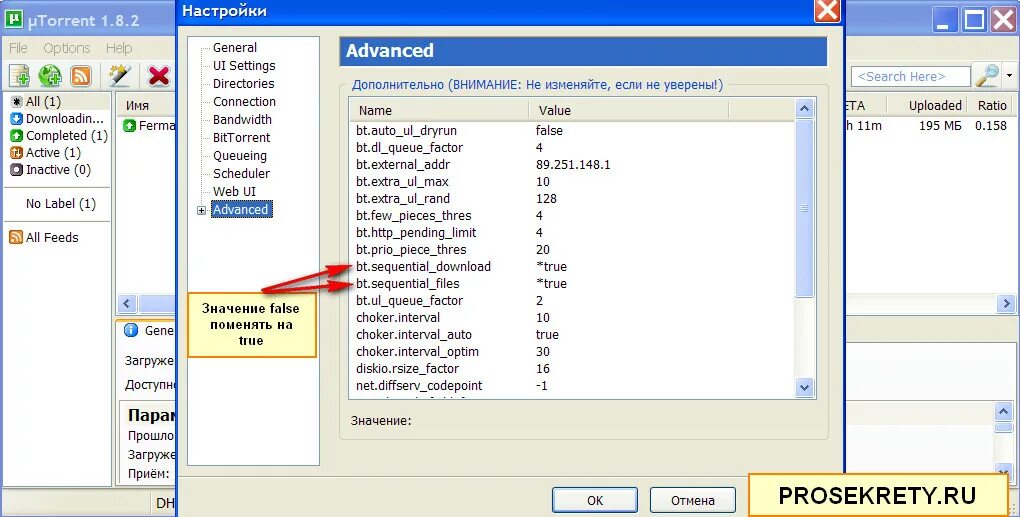Select bt.http_pending_limit row
The image size is (1020, 517).
pos(572,232)
